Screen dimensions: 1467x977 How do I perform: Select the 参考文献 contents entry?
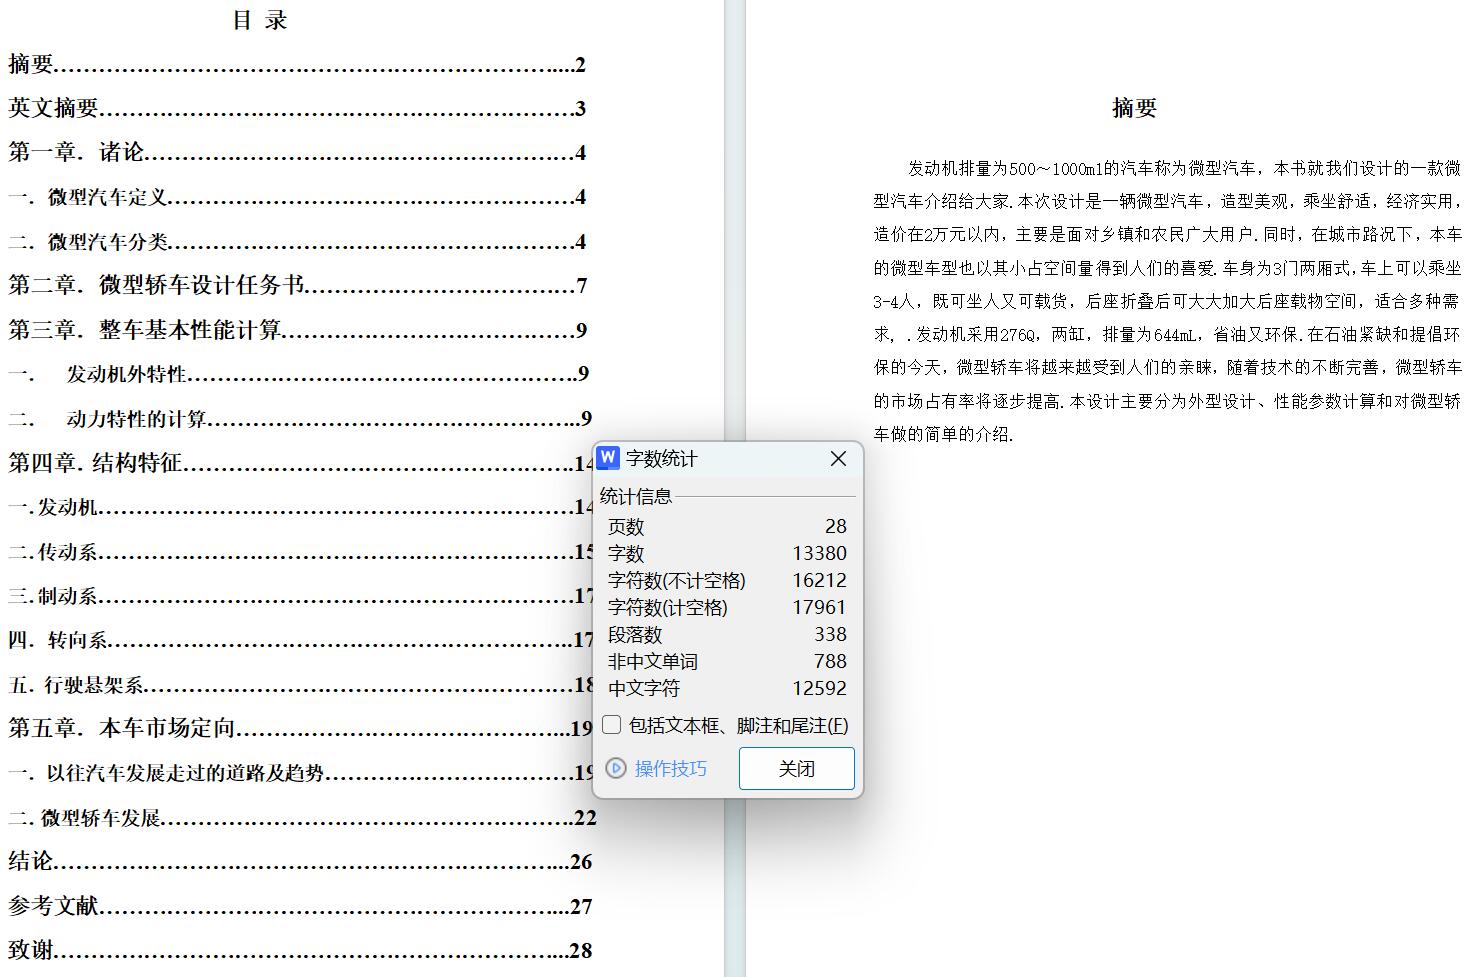coord(54,906)
